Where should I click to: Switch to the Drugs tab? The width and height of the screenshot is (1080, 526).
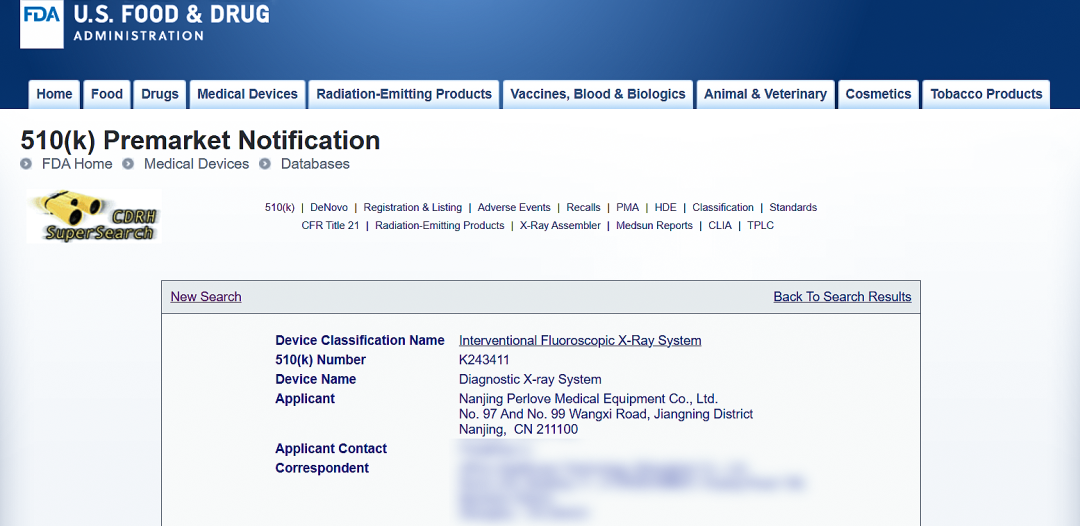(160, 94)
